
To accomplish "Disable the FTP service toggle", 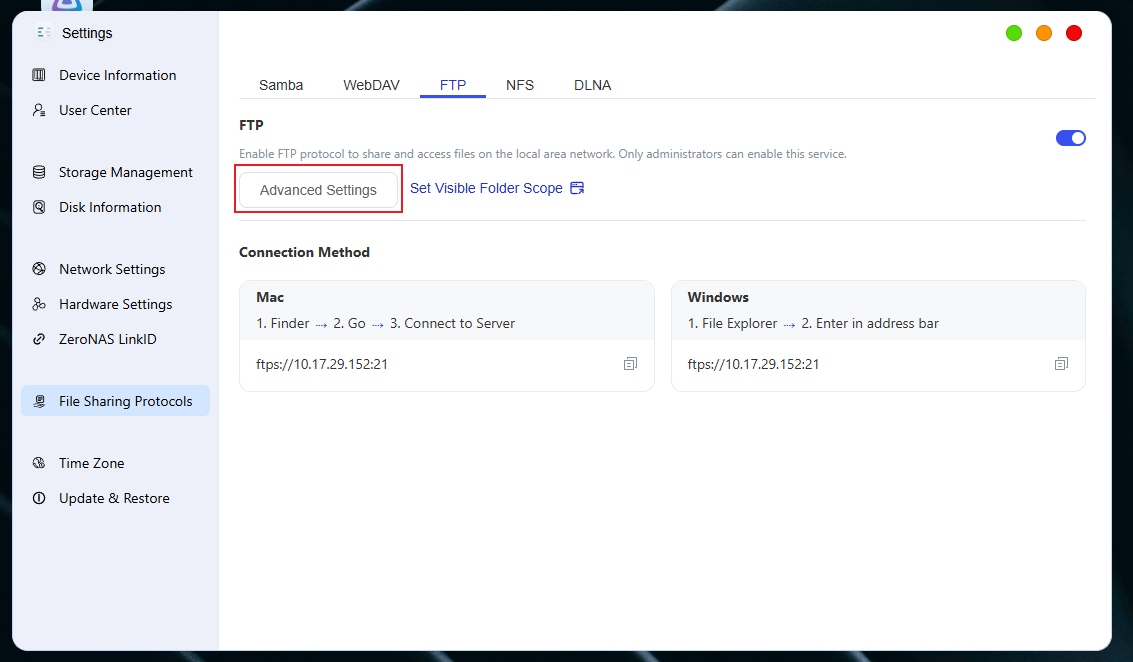I will [x=1070, y=138].
